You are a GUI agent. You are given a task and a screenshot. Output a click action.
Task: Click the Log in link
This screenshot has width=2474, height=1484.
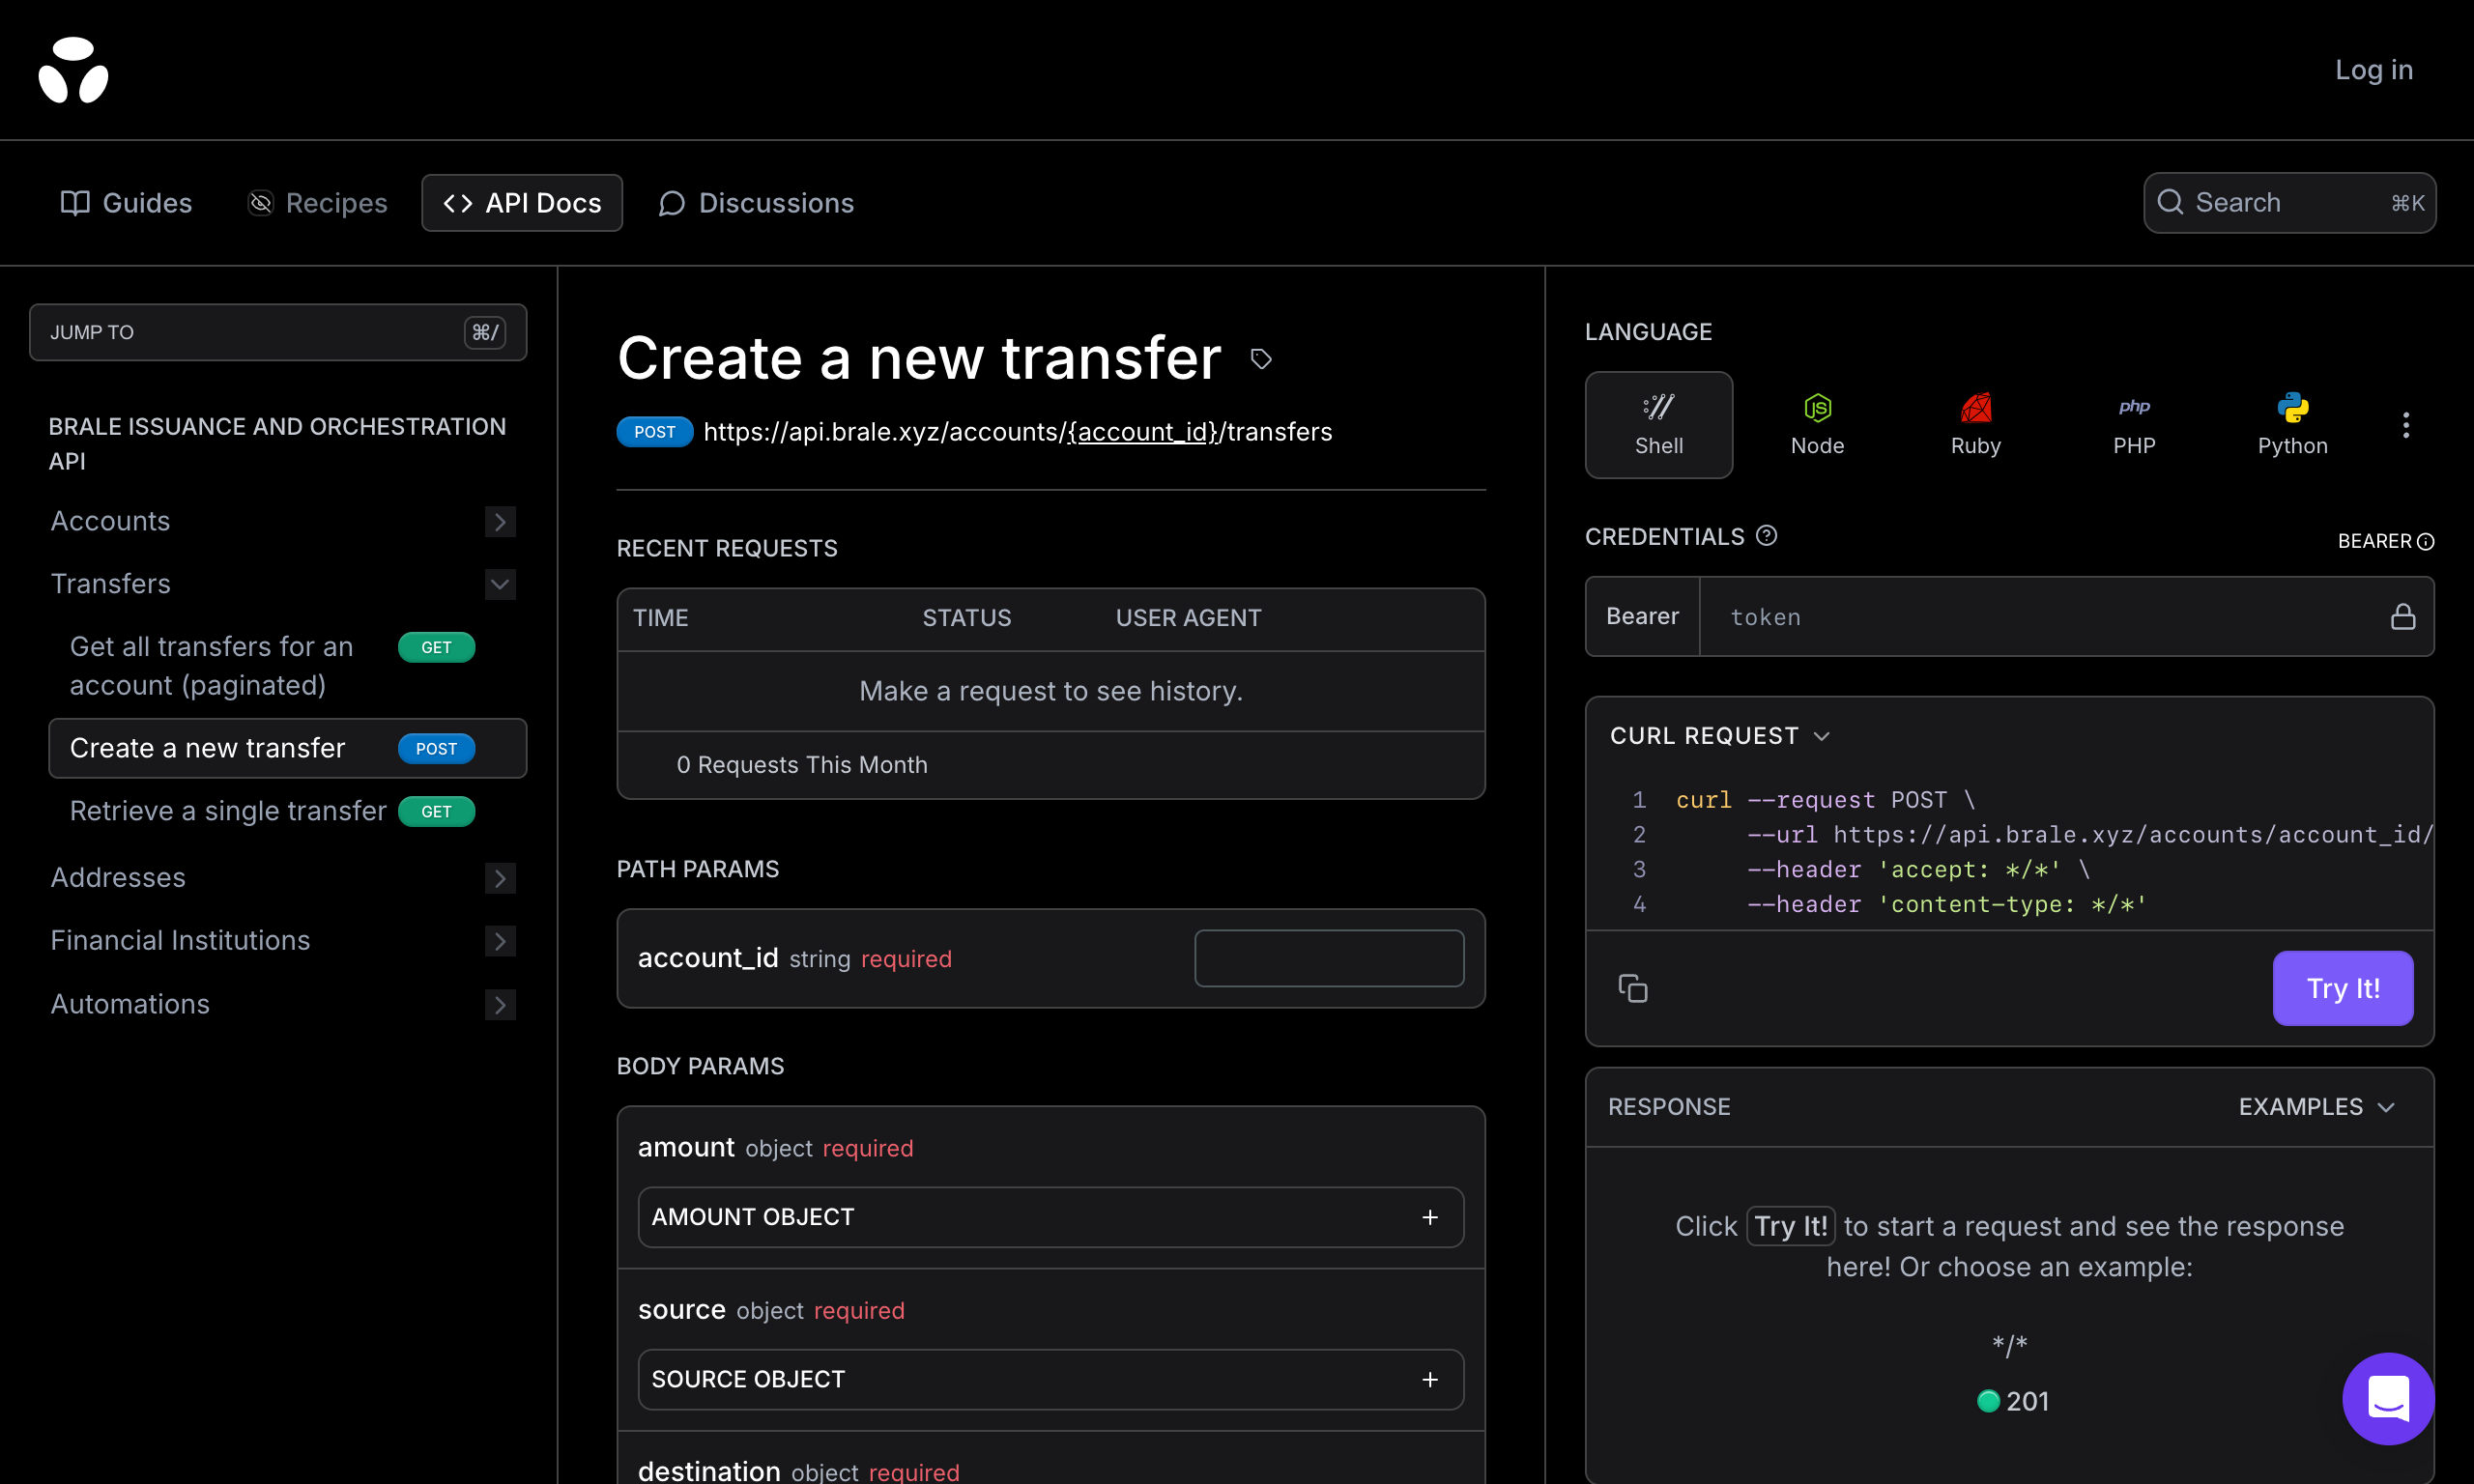2373,70
